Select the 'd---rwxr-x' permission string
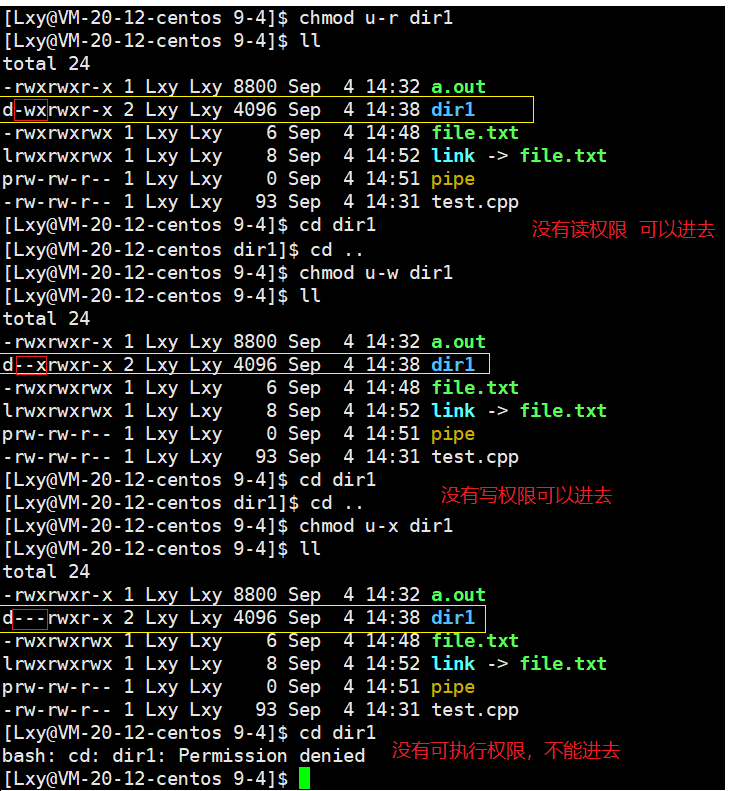 click(58, 618)
